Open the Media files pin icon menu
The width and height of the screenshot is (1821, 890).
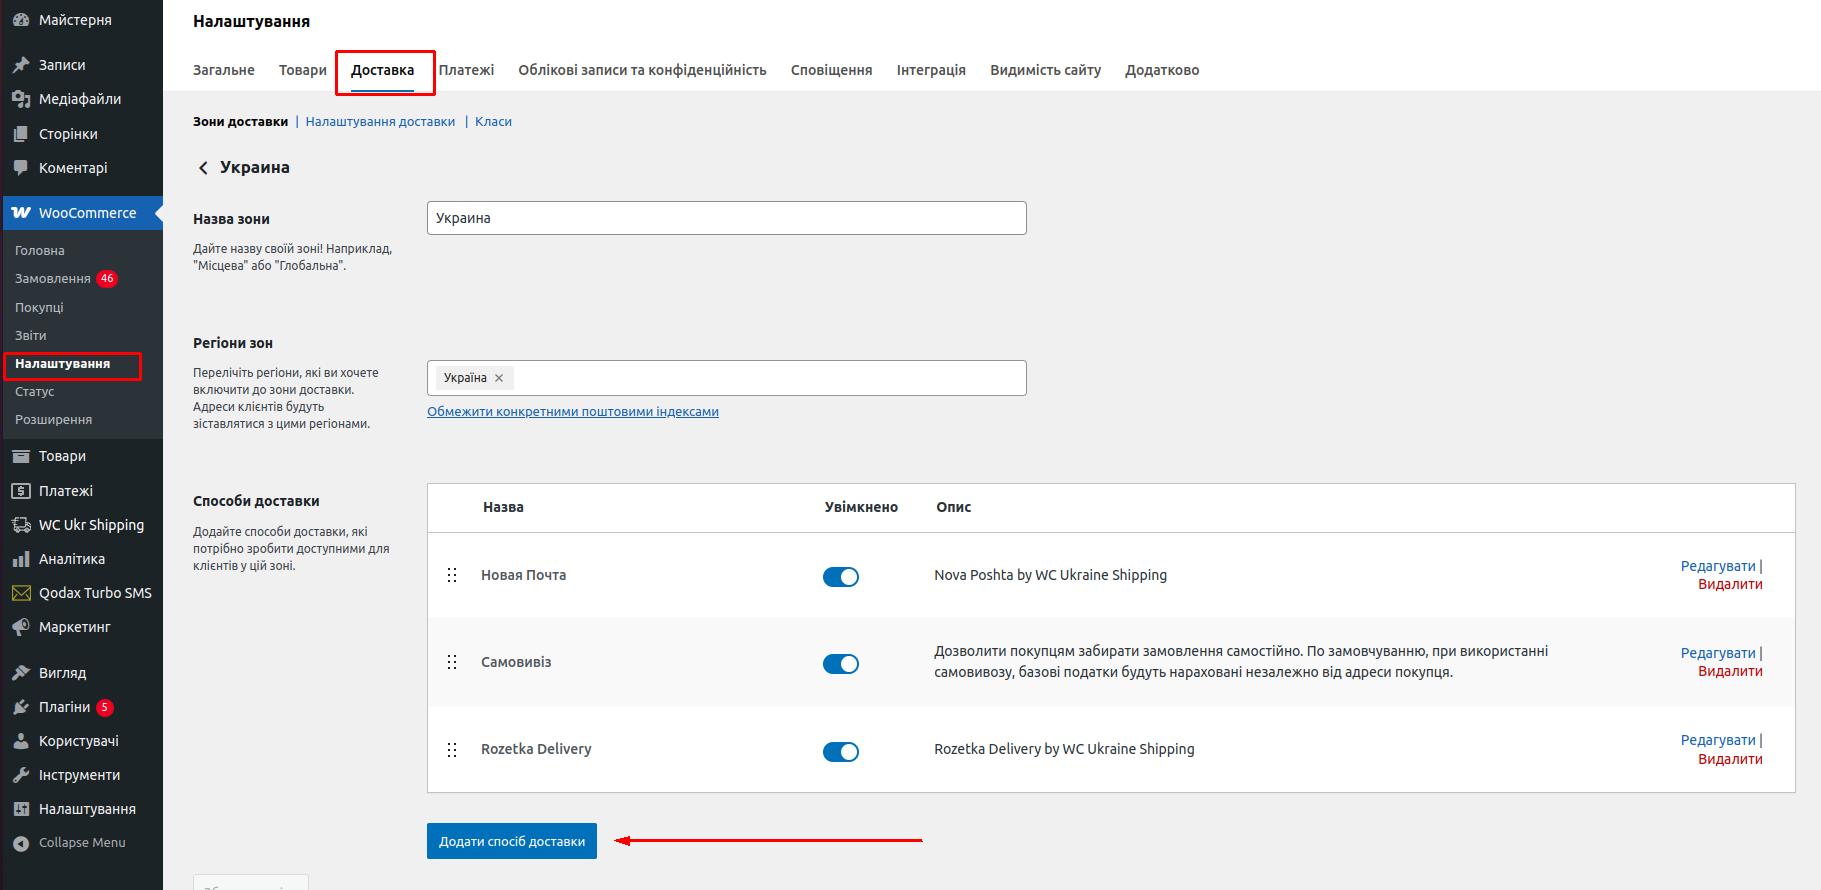[21, 99]
